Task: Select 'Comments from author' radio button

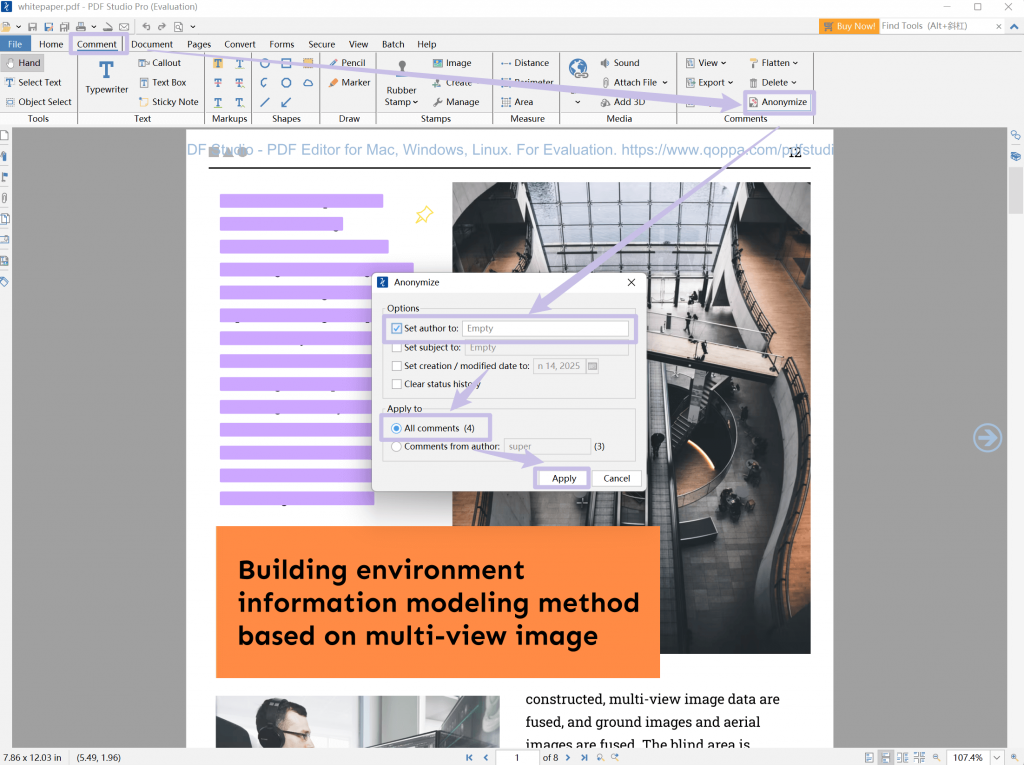Action: click(397, 447)
